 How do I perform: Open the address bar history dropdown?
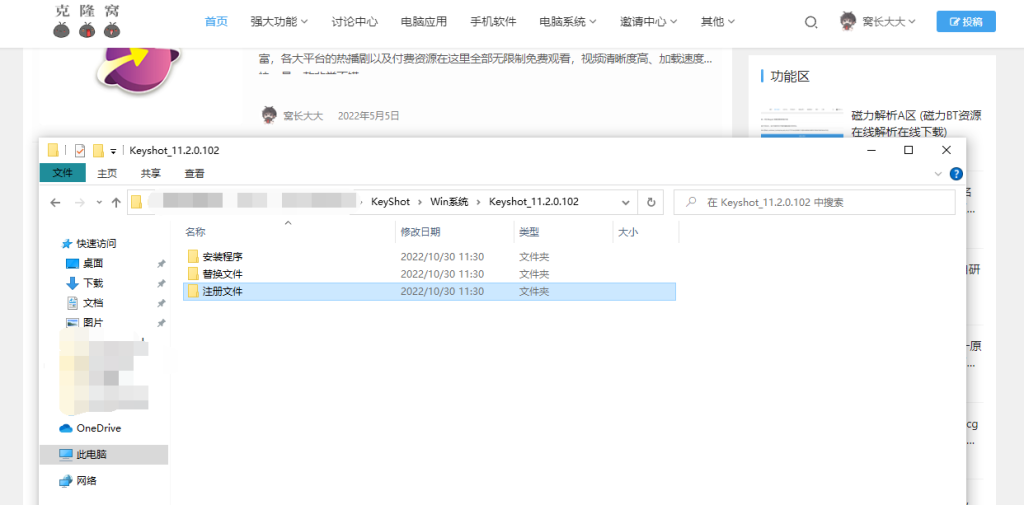tap(625, 202)
